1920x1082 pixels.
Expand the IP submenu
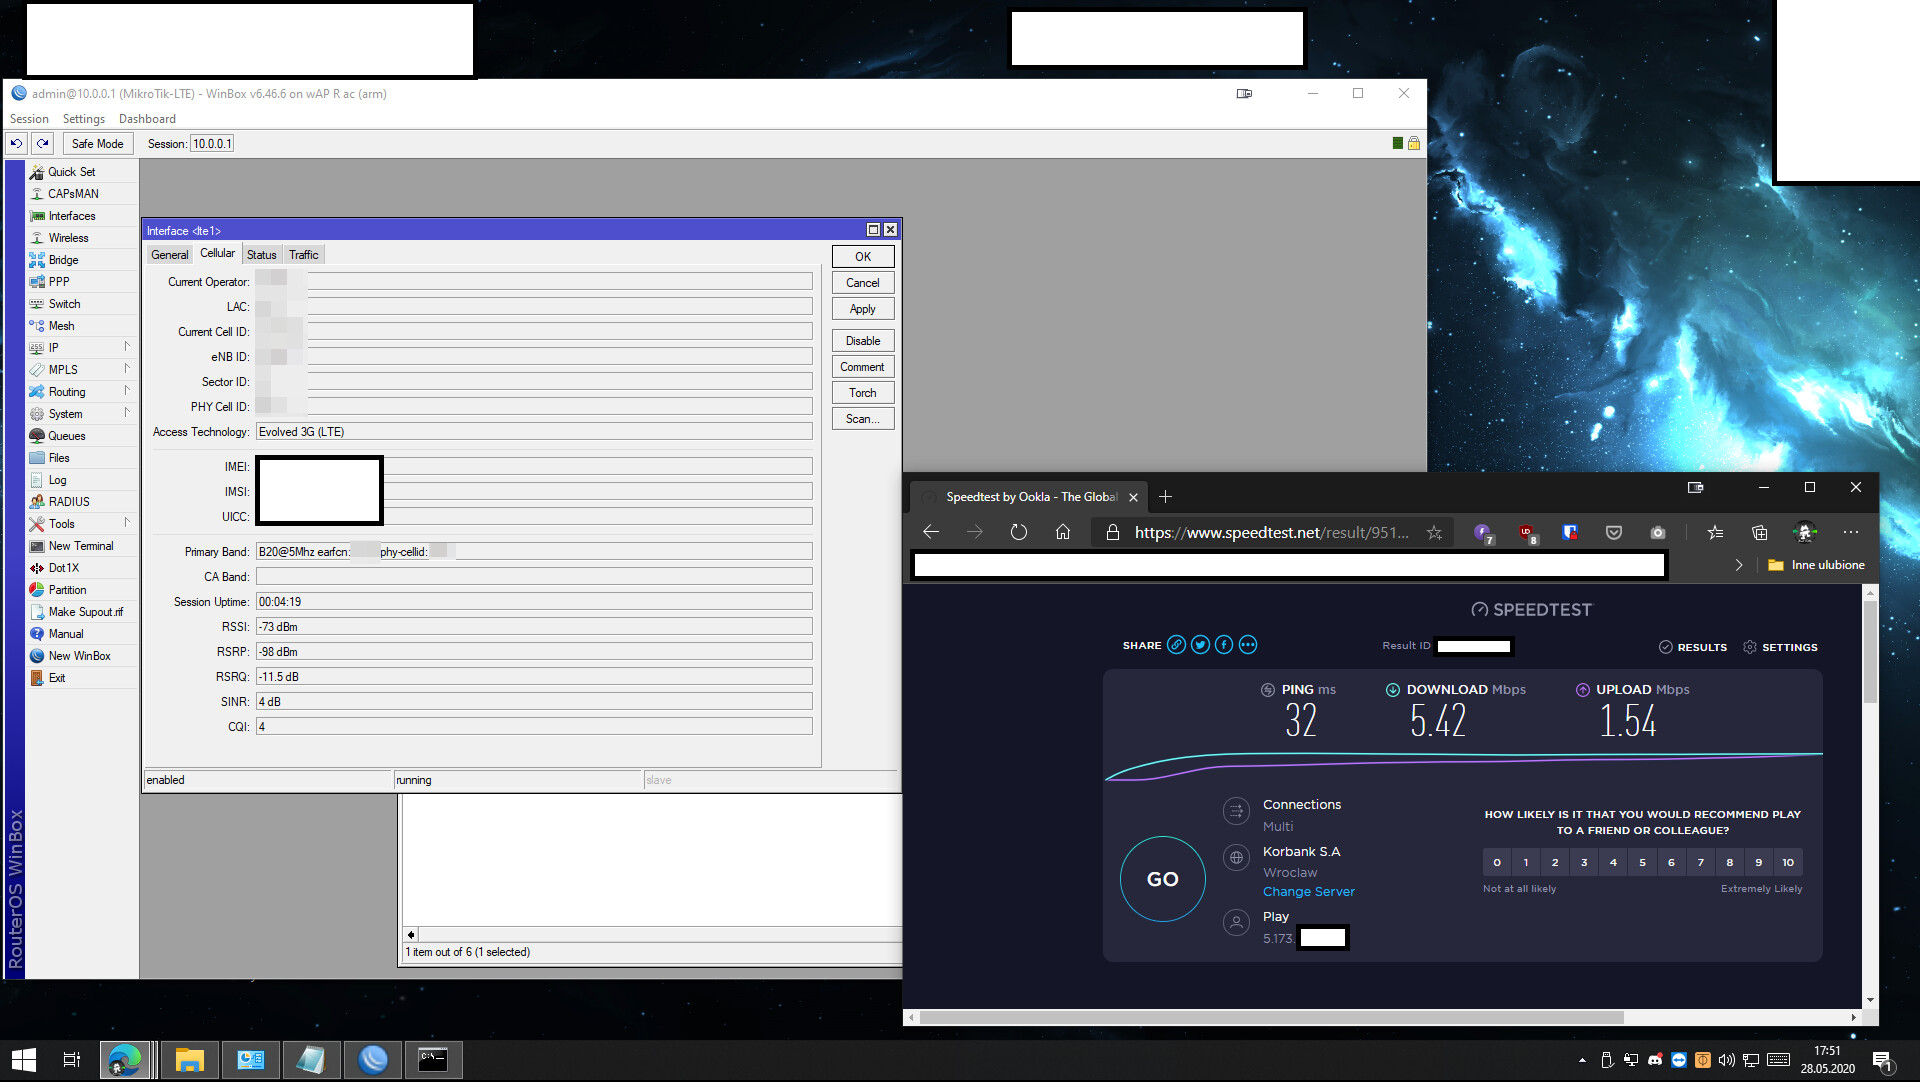click(54, 347)
